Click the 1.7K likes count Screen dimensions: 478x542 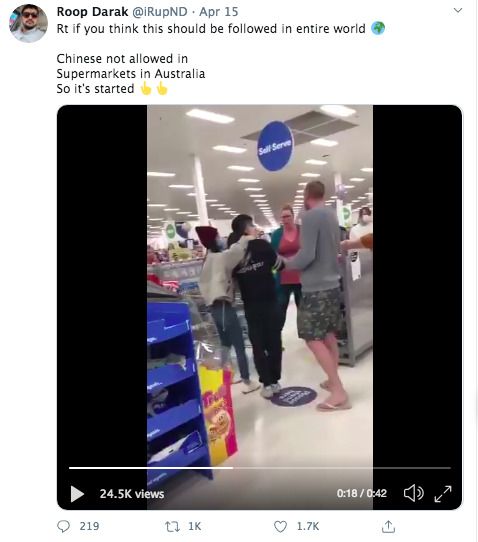pyautogui.click(x=308, y=526)
